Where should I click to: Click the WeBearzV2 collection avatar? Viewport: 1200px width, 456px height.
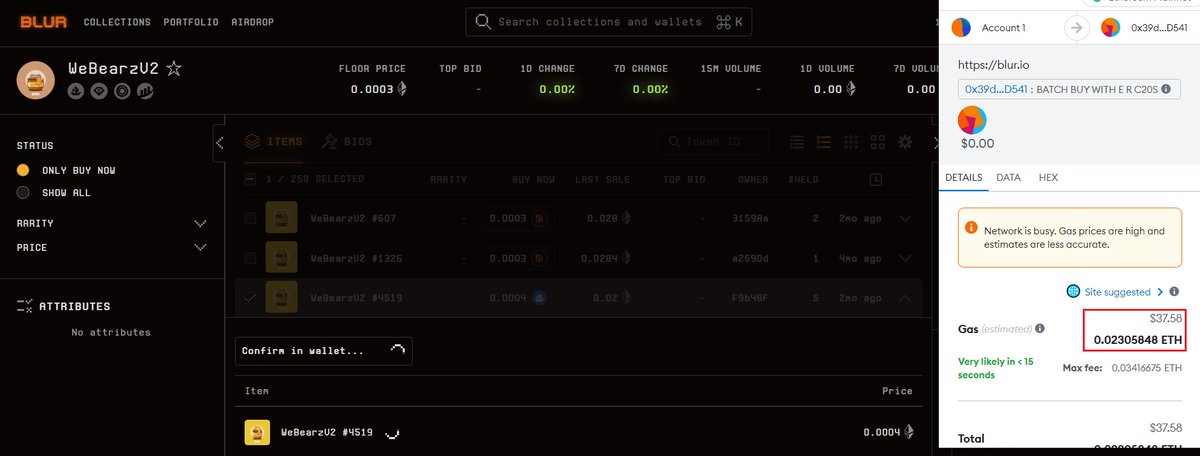(x=36, y=80)
